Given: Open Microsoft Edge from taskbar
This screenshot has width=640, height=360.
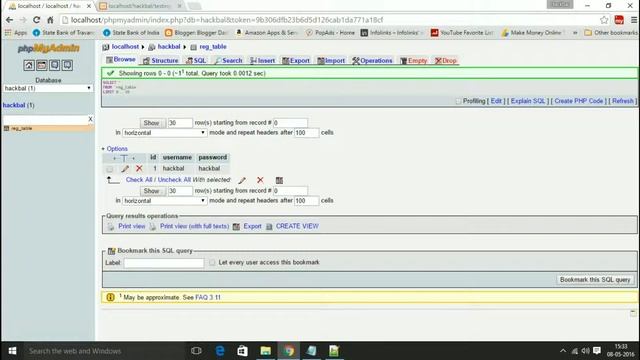Looking at the screenshot, I should (x=220, y=351).
